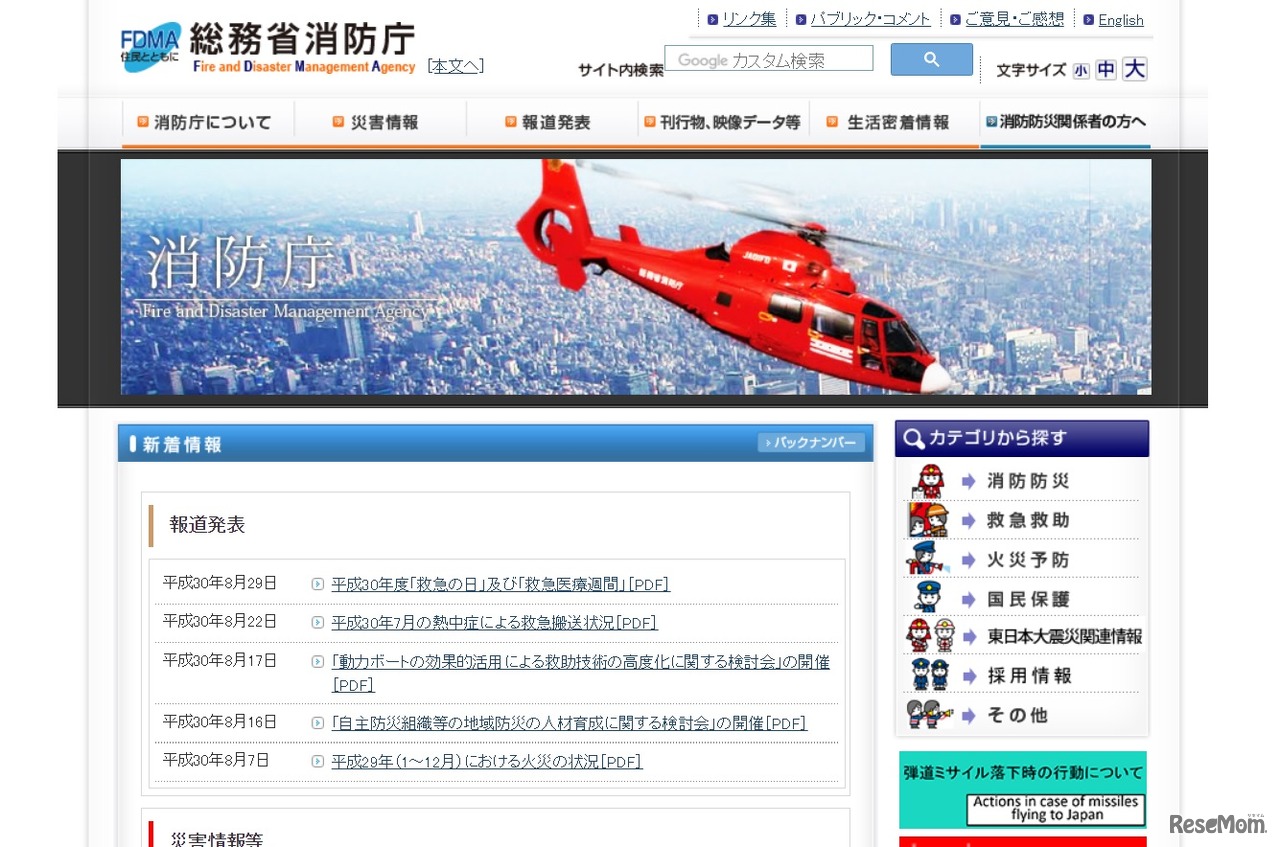This screenshot has width=1280, height=847.
Task: Click the 消防防災 category icon
Action: click(x=929, y=481)
